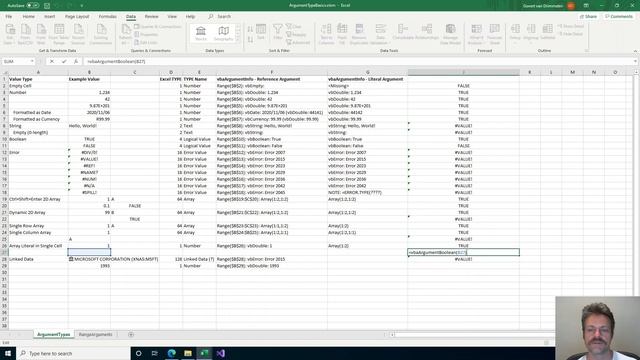The image size is (640, 360).
Task: Apply the Stocks data type
Action: point(201,33)
